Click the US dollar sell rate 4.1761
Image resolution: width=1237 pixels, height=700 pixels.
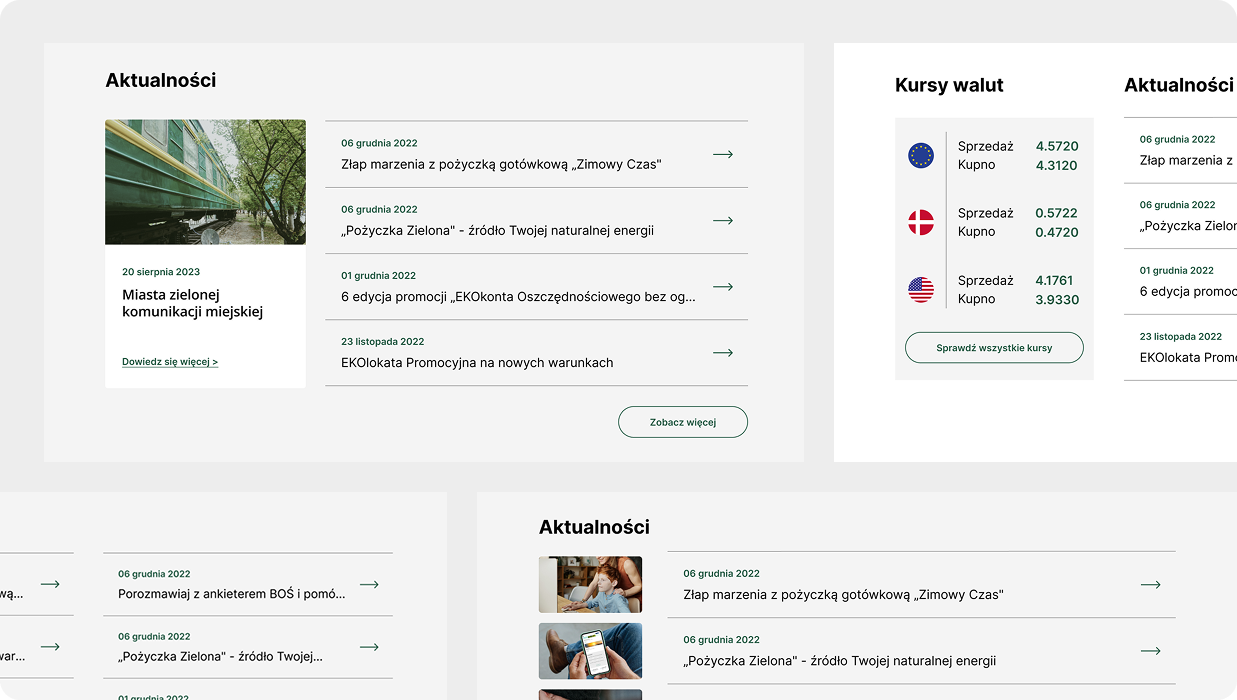[1055, 280]
